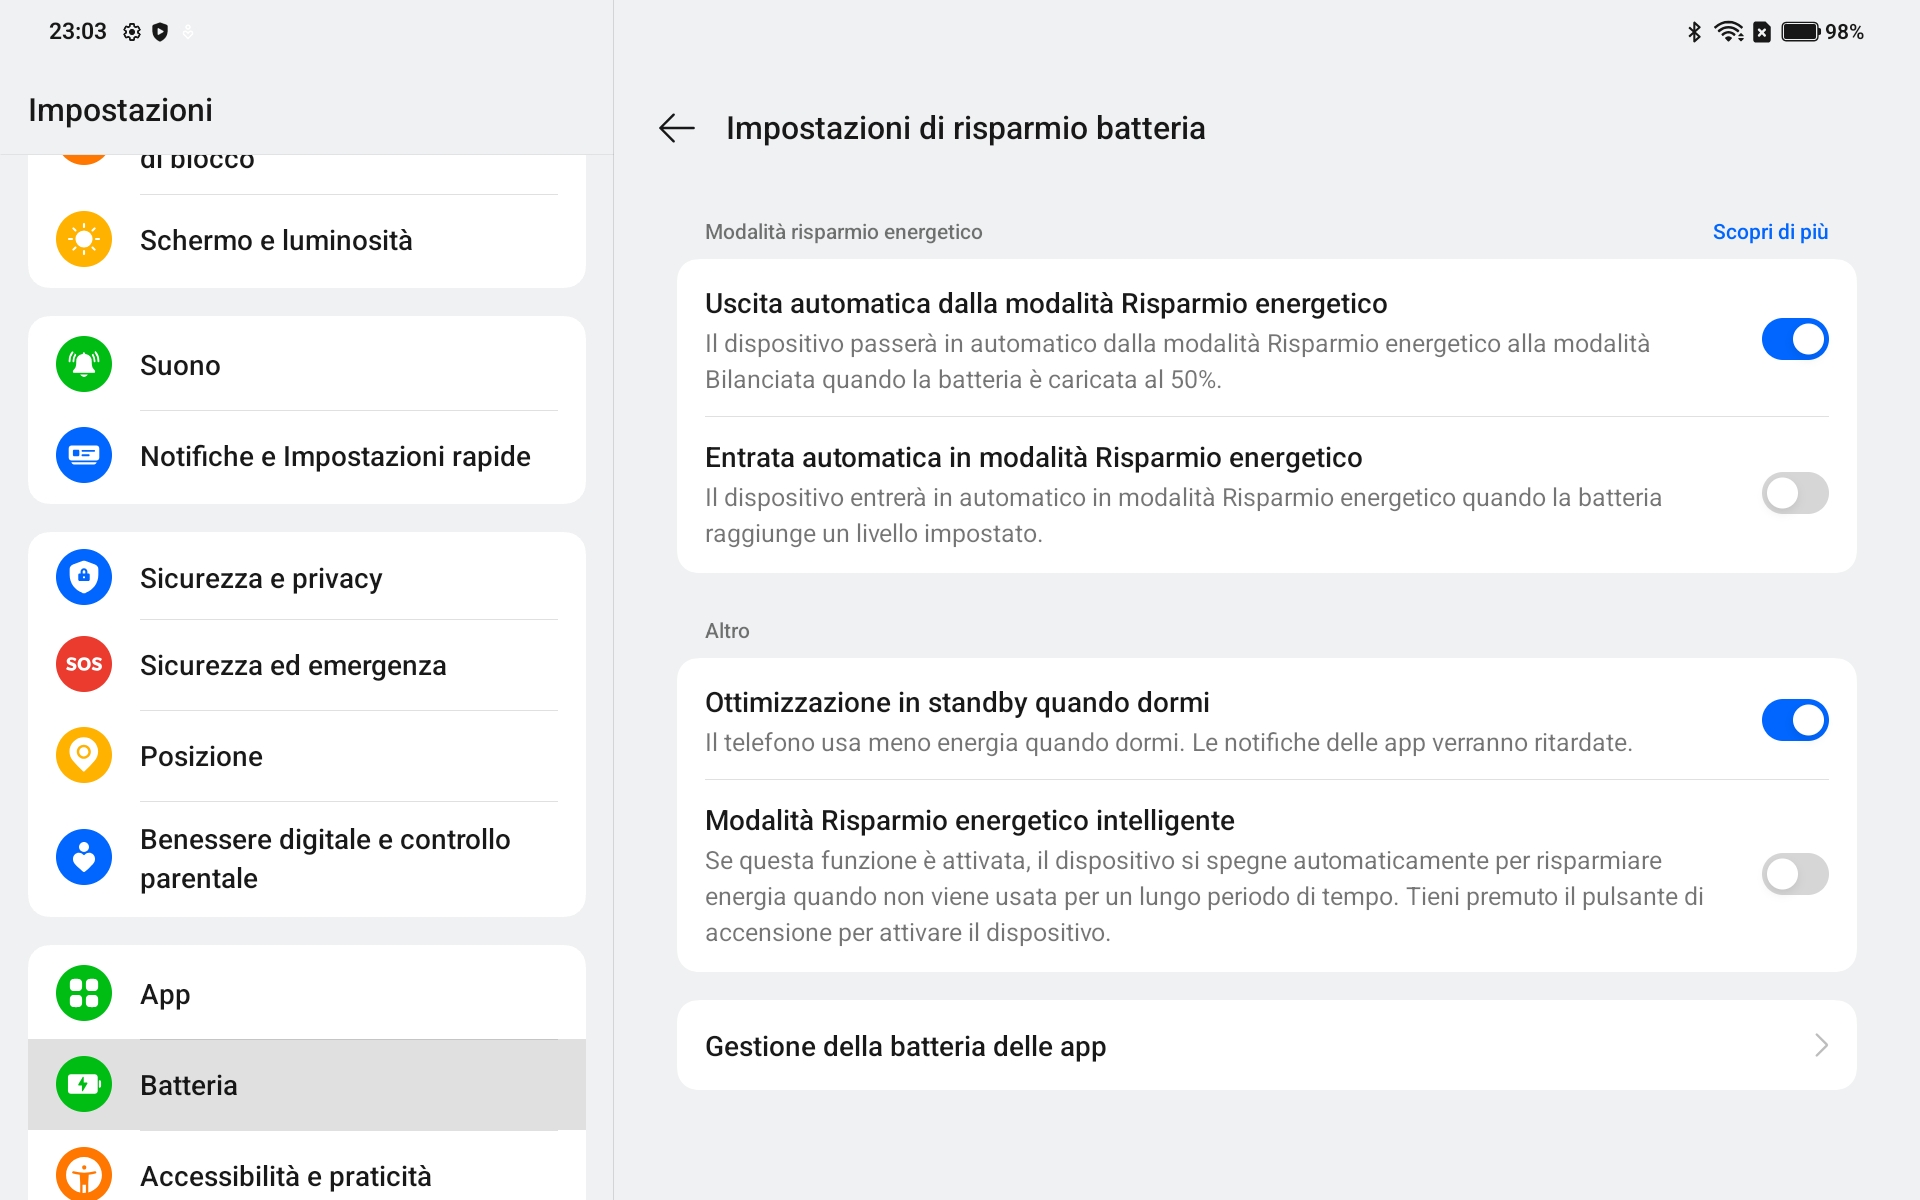Tap the green Batteria icon
The image size is (1920, 1200).
point(84,1085)
